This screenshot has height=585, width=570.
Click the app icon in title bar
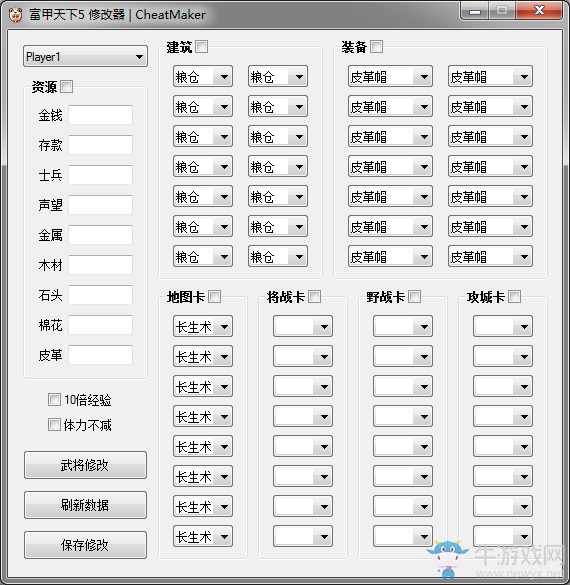tap(15, 15)
